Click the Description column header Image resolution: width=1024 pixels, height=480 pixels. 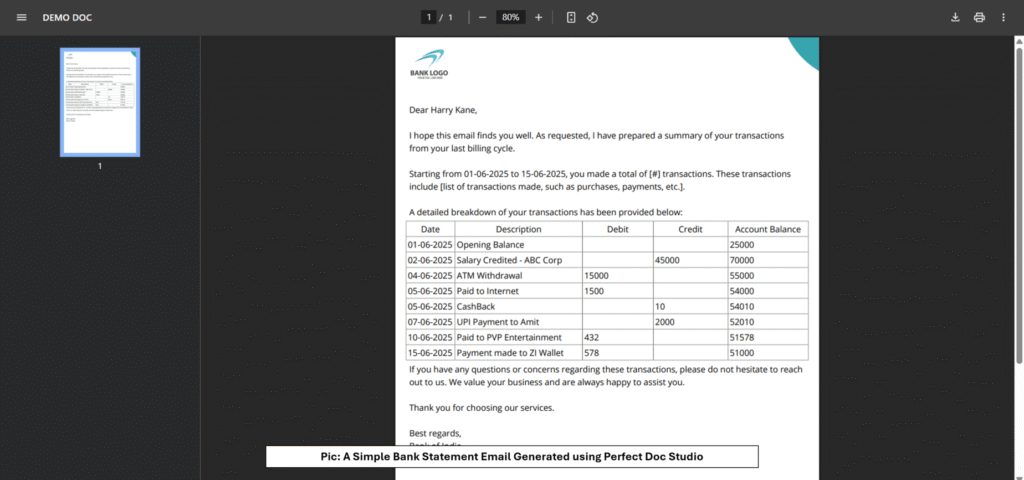click(518, 229)
